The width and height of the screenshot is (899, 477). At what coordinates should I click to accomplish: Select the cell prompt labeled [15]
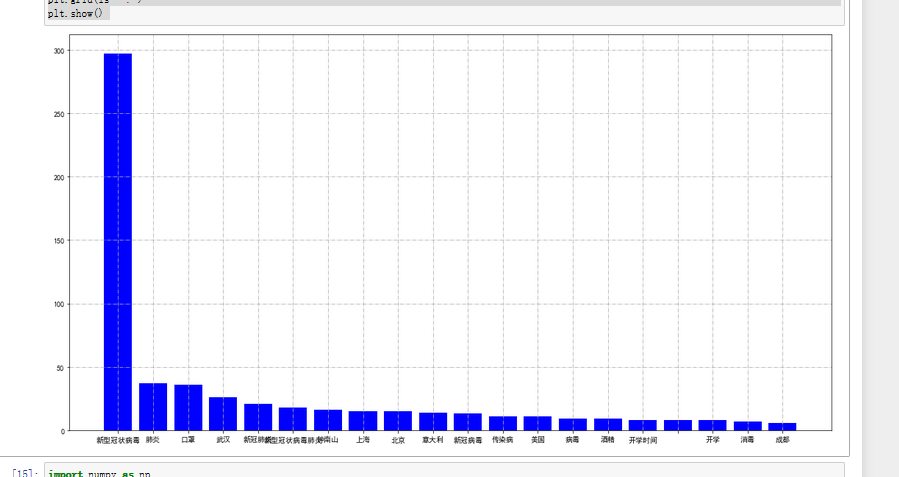[x=25, y=473]
